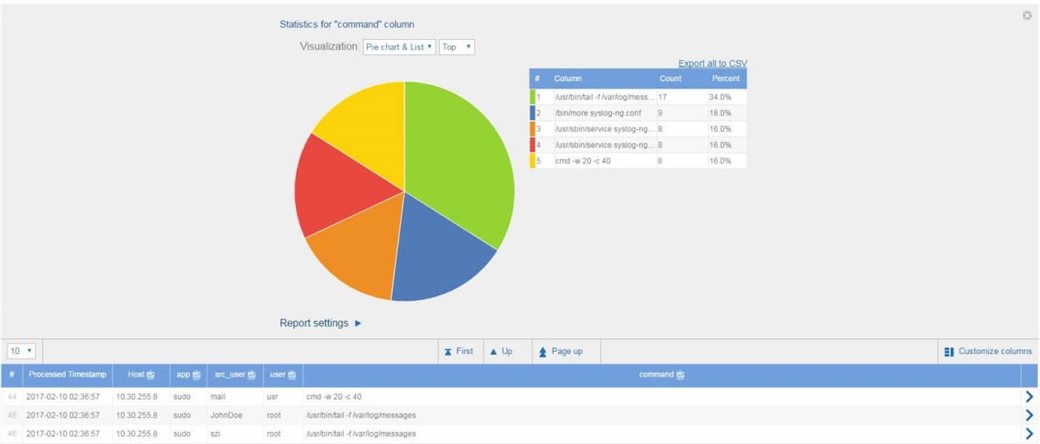Jump to First page of results

[x=459, y=351]
